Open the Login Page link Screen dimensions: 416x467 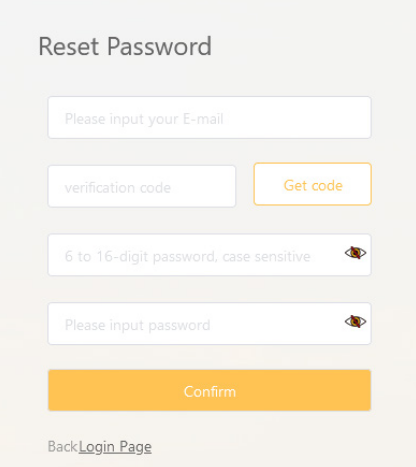click(x=115, y=447)
